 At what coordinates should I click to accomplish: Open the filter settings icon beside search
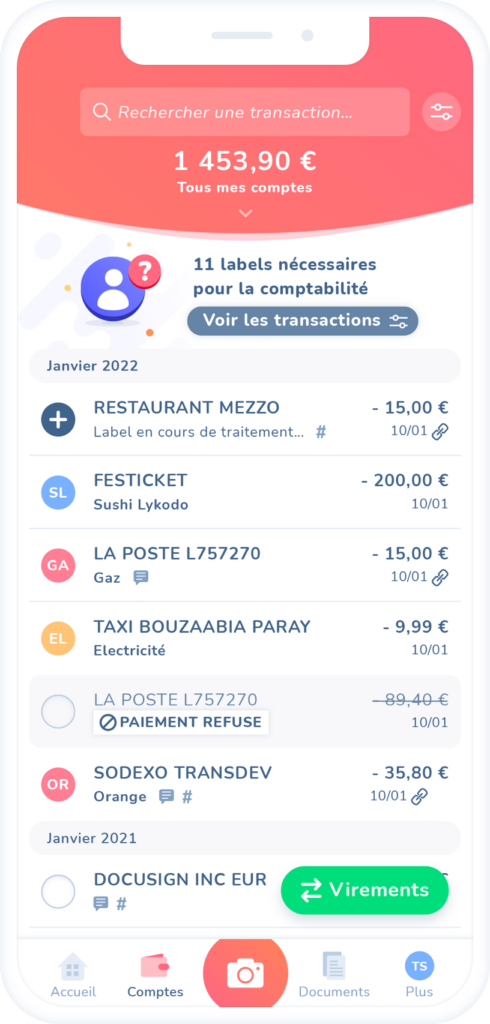442,112
